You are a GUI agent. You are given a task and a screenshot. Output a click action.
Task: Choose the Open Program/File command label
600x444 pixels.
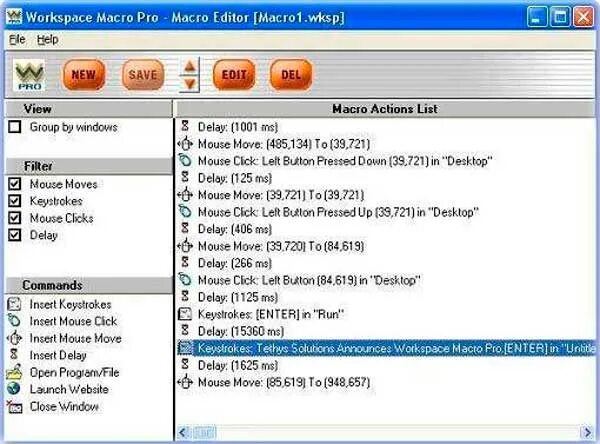[x=74, y=372]
